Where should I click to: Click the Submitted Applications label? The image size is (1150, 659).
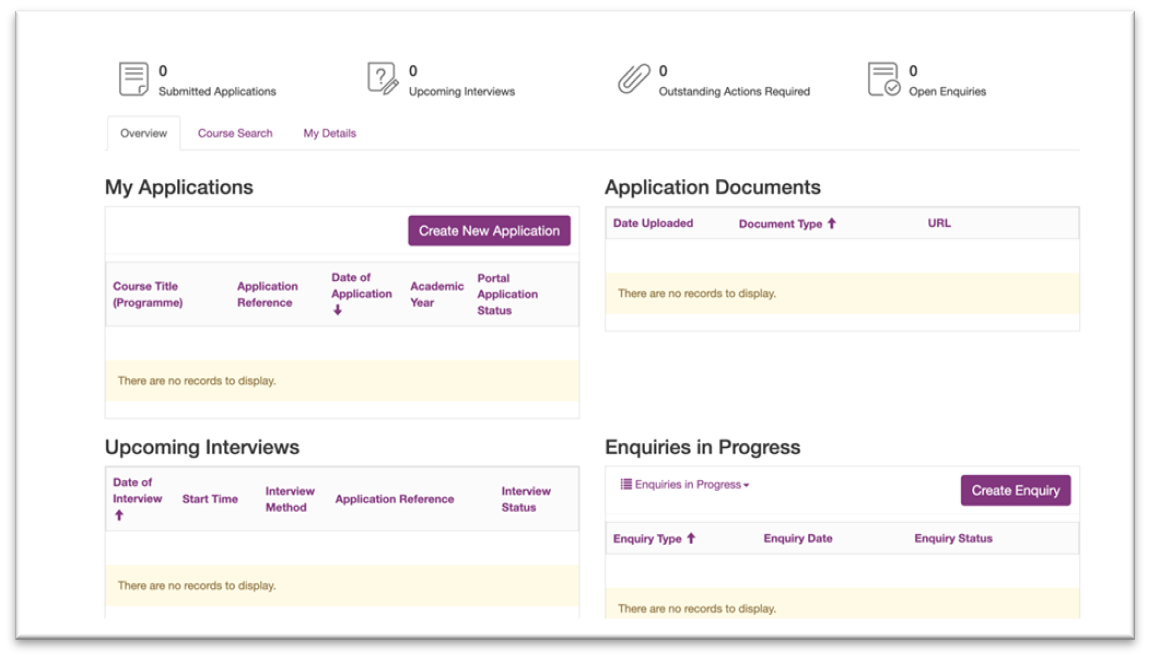coord(217,92)
